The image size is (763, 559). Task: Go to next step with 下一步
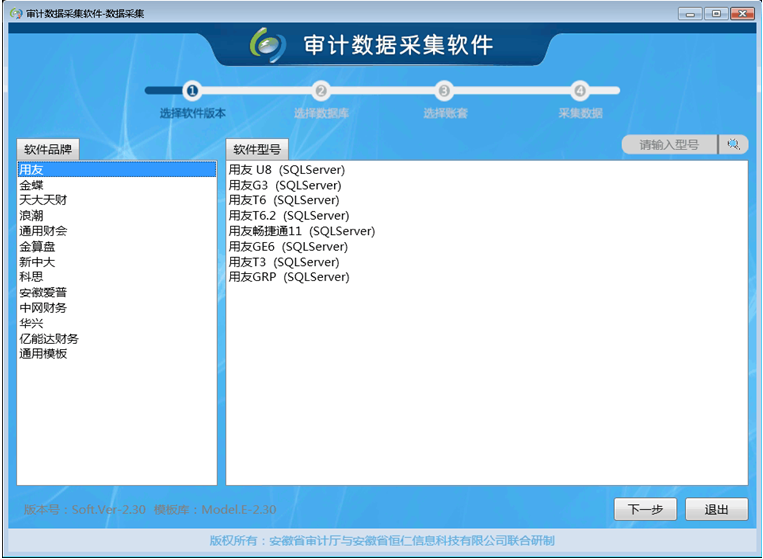click(x=645, y=509)
